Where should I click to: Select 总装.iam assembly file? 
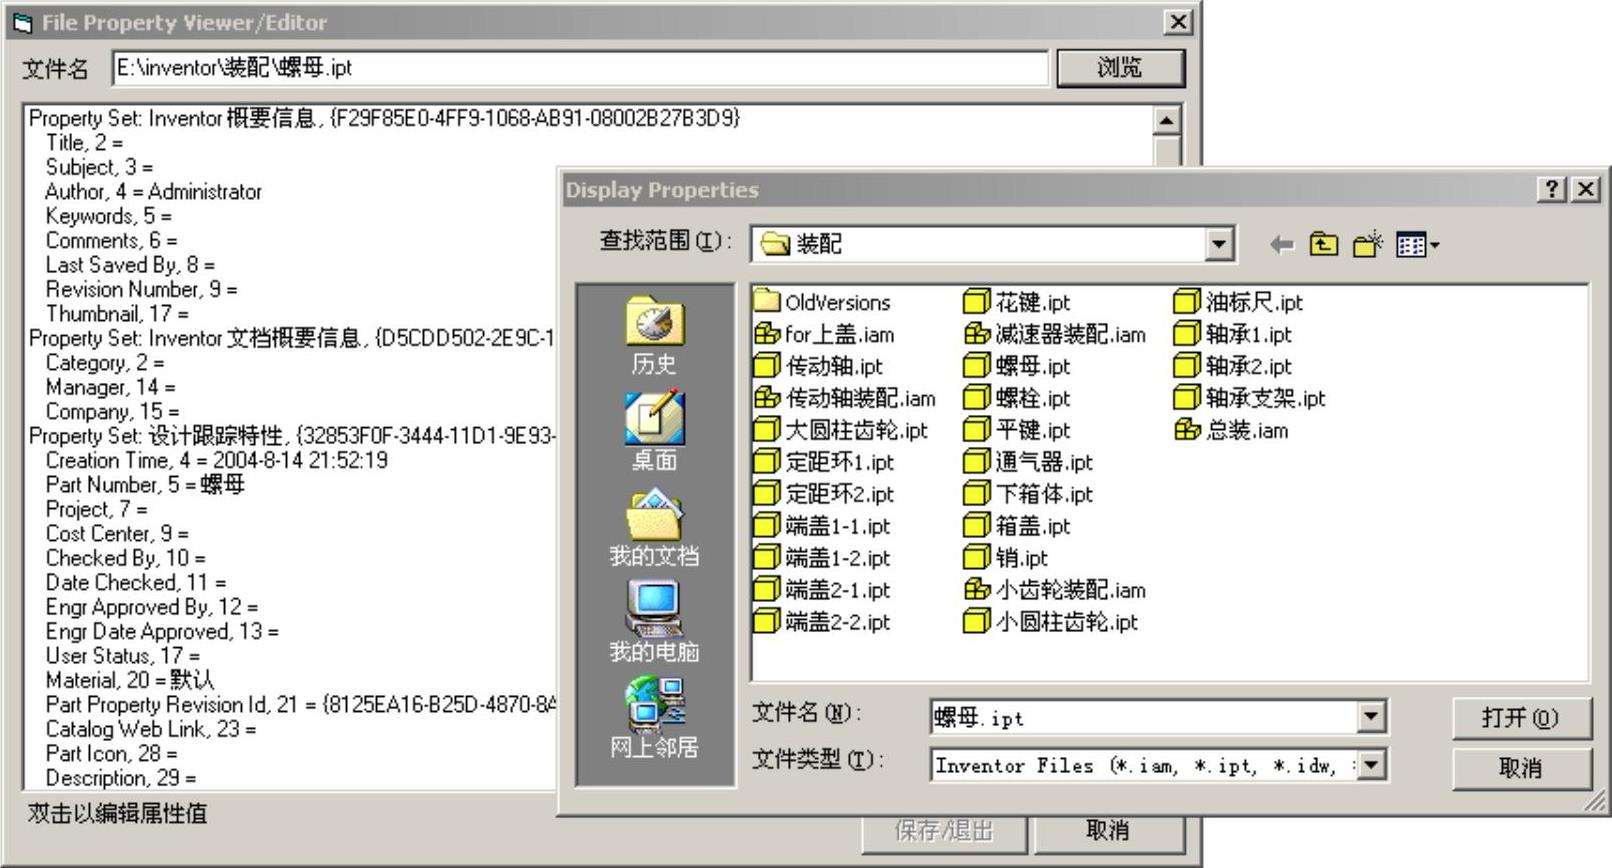1231,430
